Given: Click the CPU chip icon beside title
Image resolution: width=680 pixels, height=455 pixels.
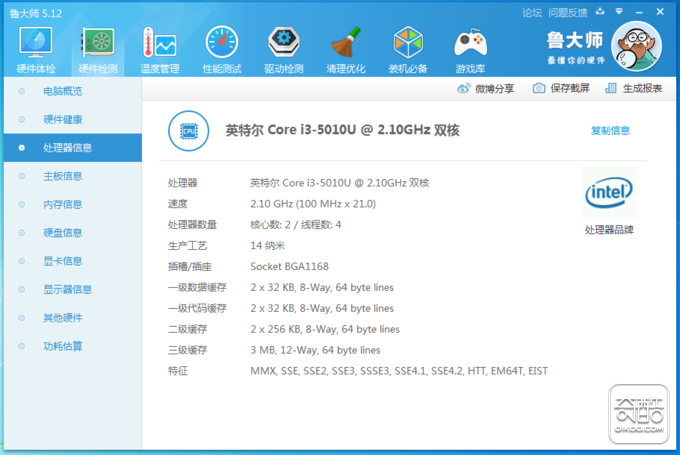Looking at the screenshot, I should click(x=188, y=131).
